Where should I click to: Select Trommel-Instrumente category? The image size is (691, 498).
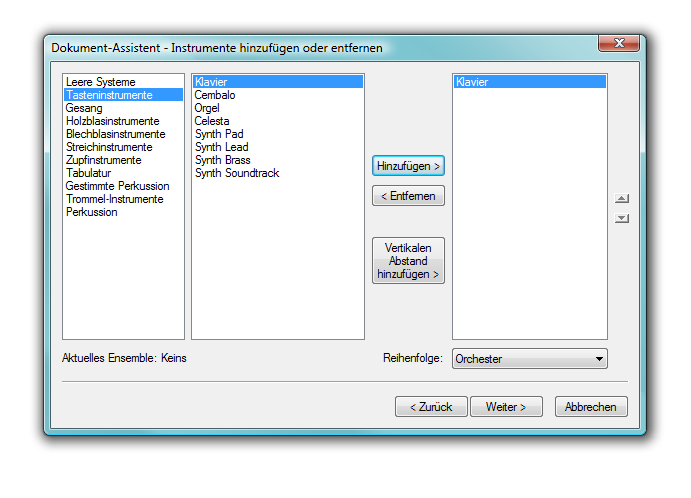coord(114,199)
